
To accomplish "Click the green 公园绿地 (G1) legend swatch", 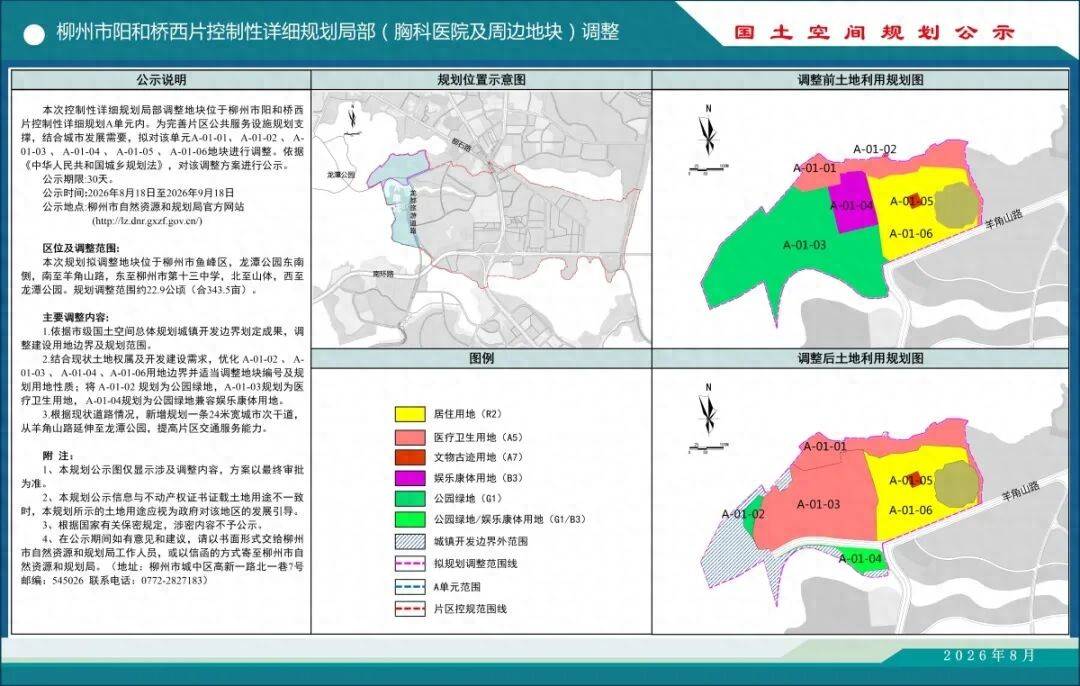I will tap(410, 498).
